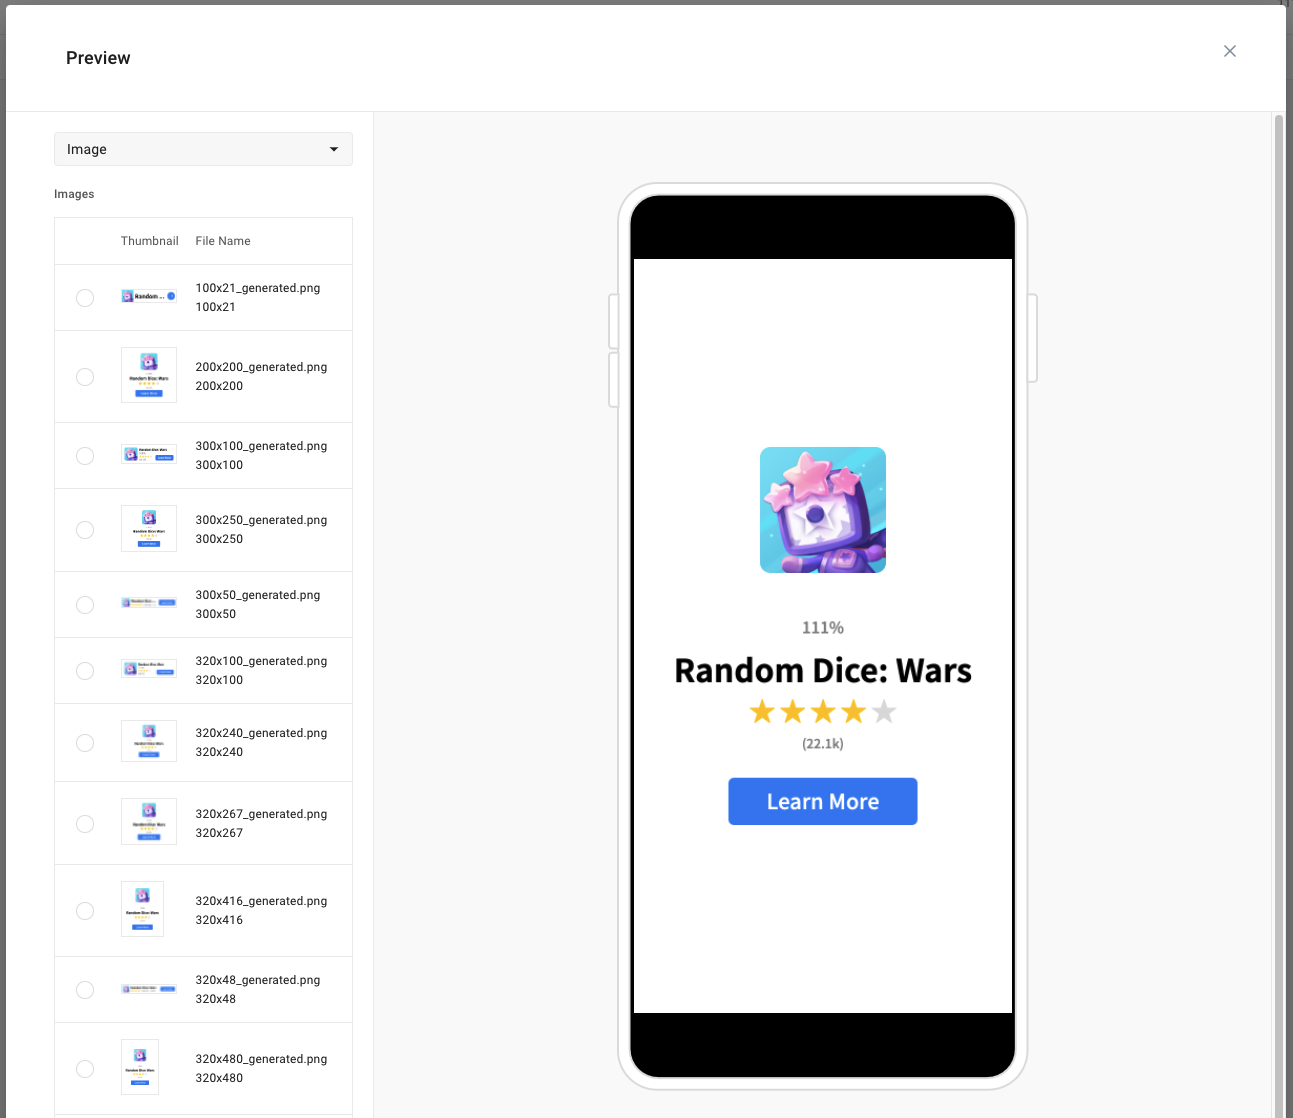1293x1118 pixels.
Task: Click the 320x100 image thumbnail
Action: point(149,669)
